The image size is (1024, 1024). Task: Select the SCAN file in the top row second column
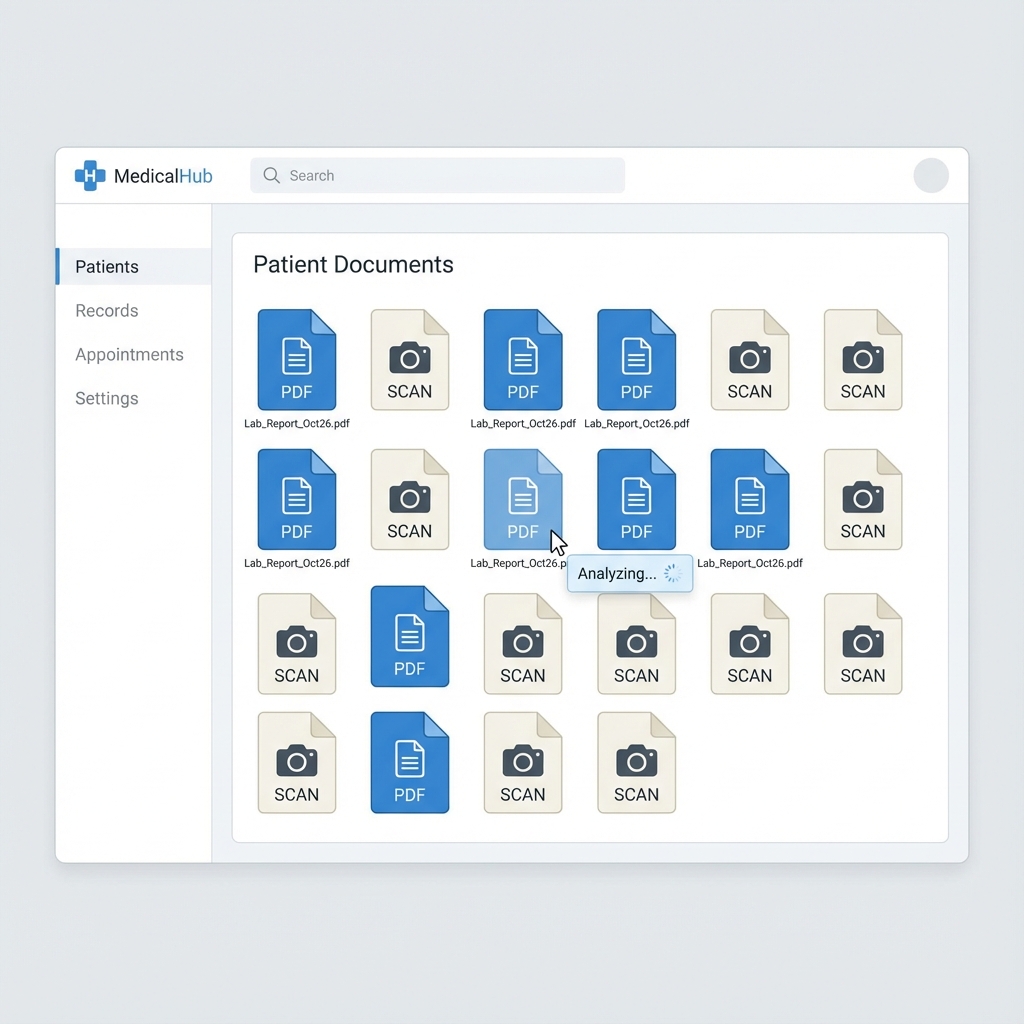(410, 360)
